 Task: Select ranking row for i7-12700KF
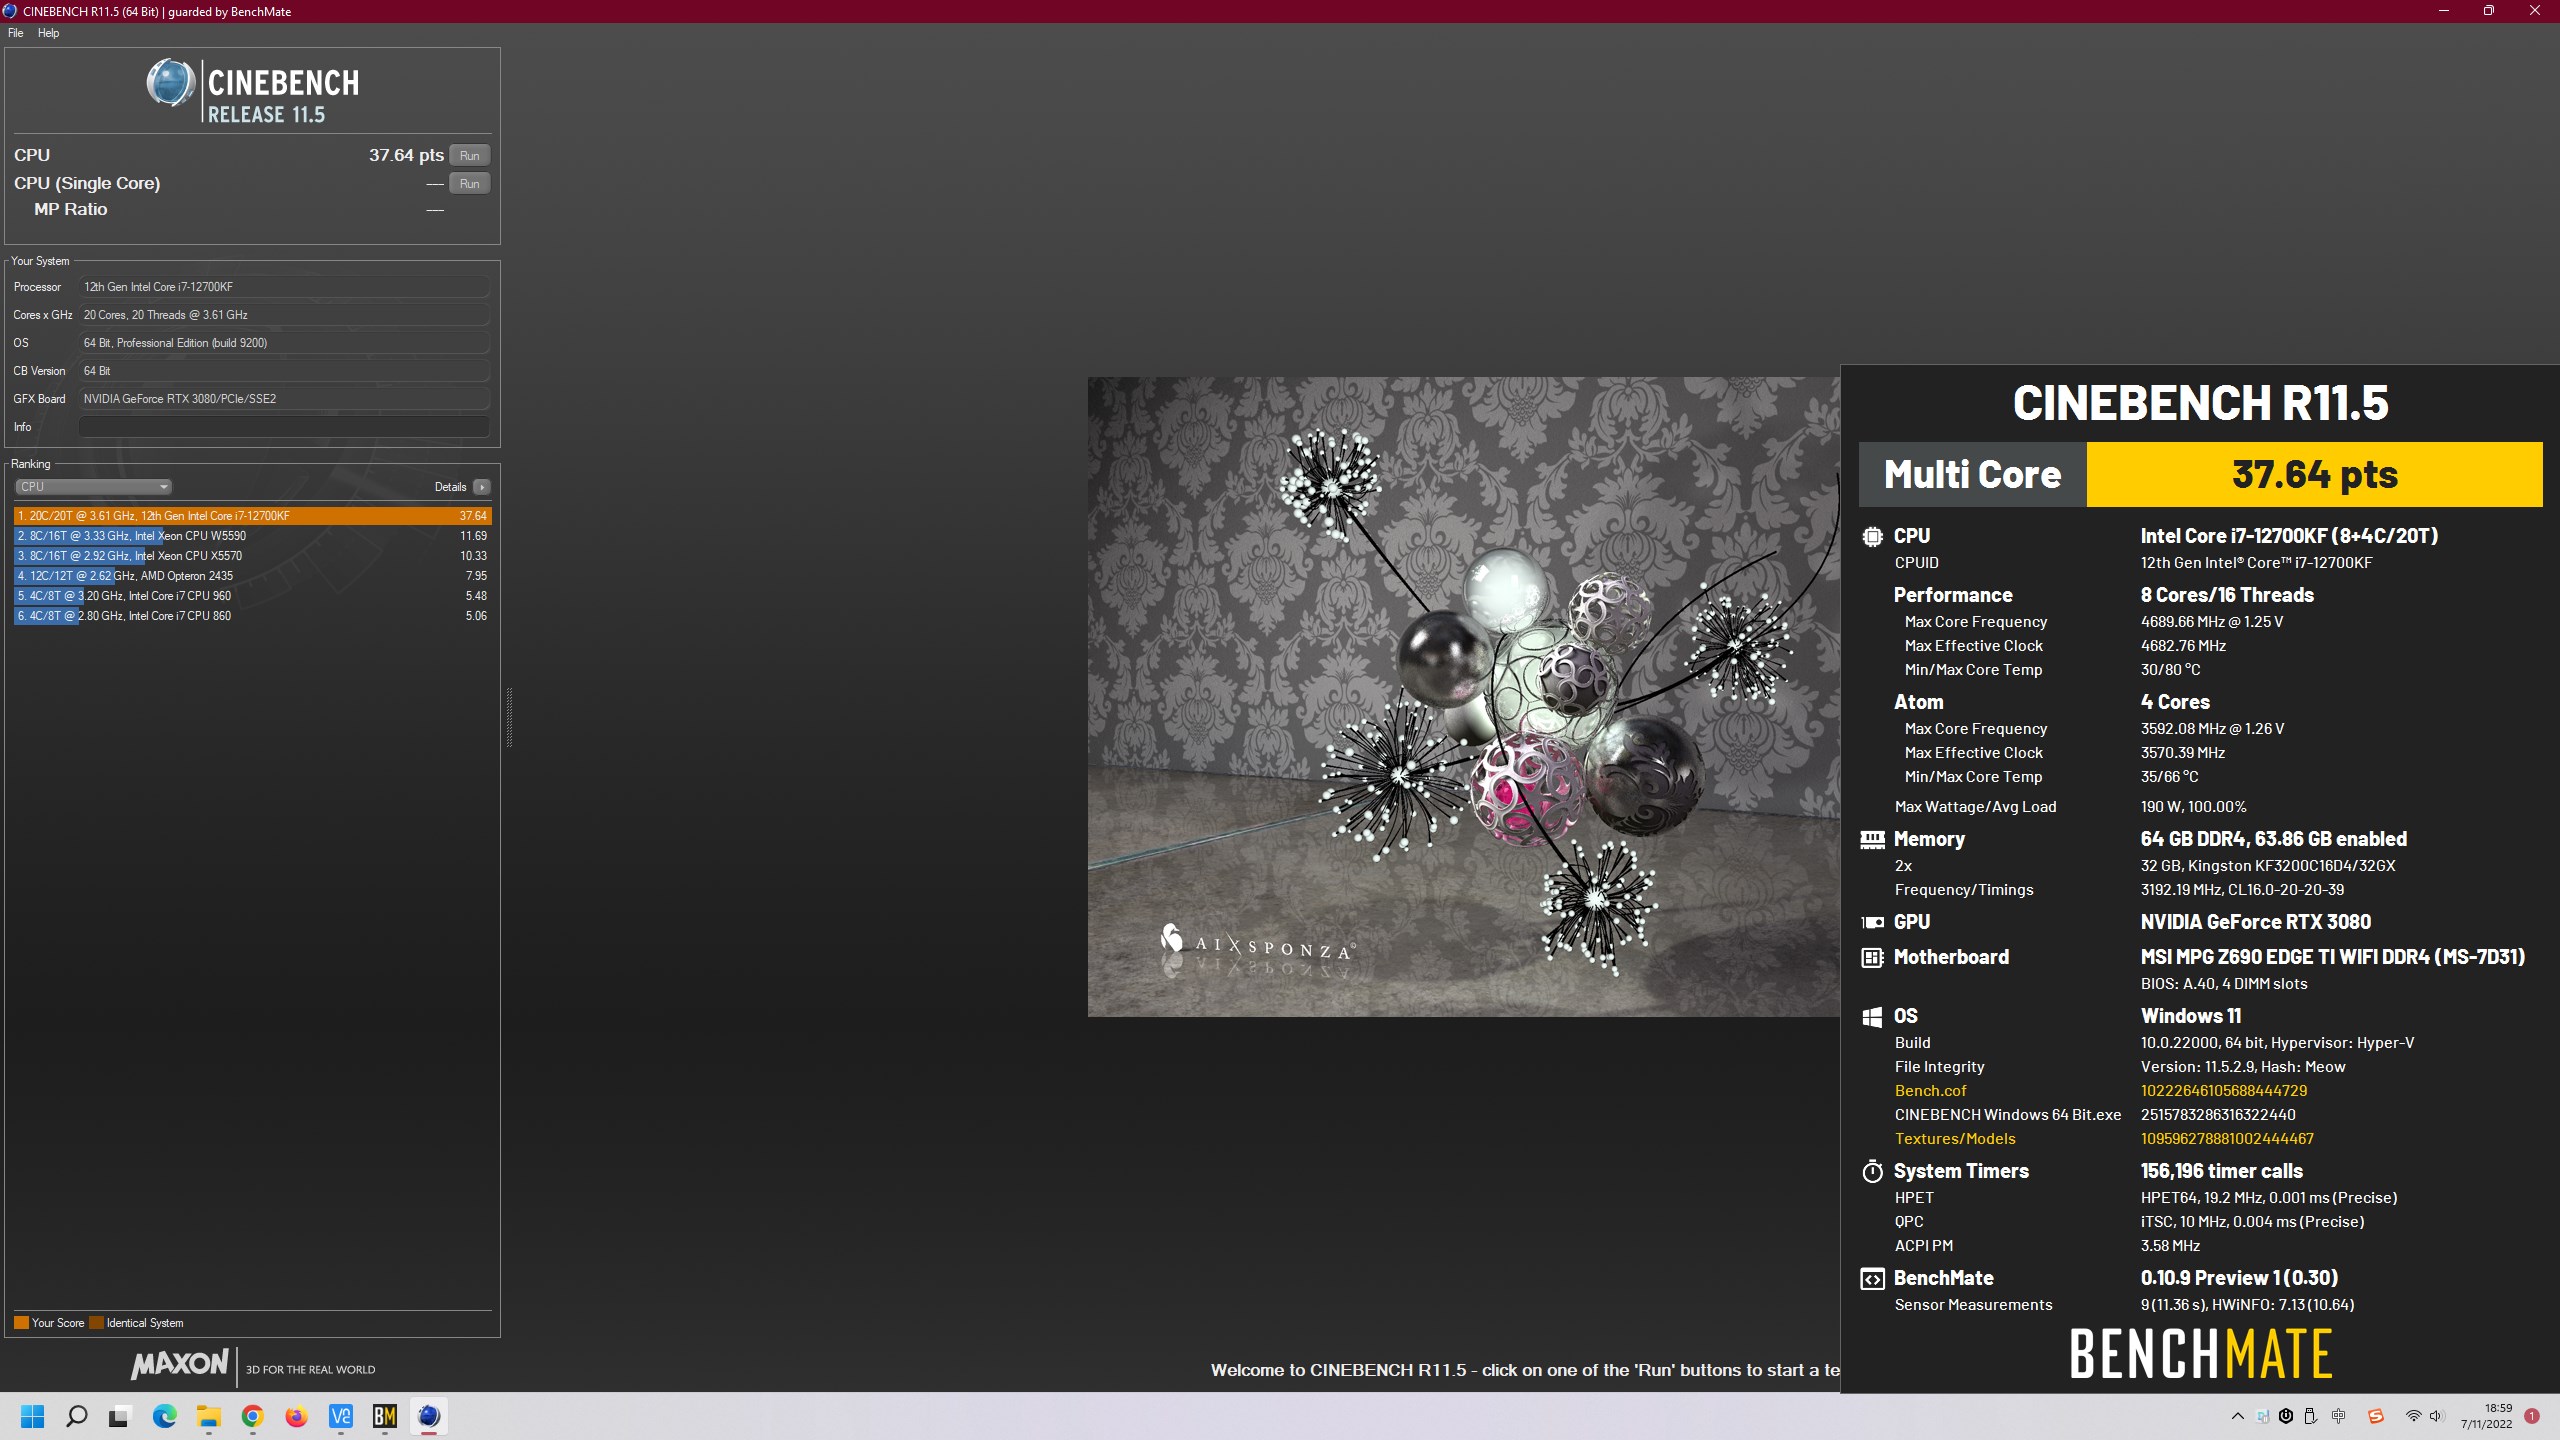click(x=252, y=516)
